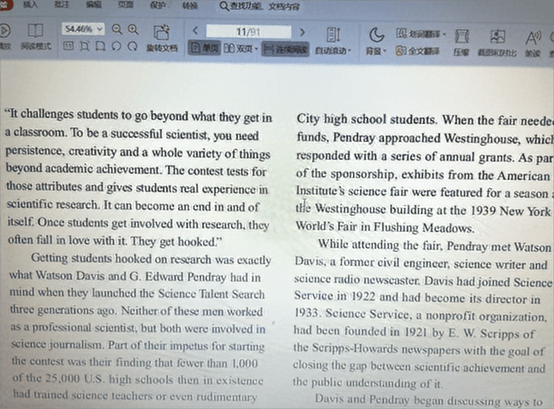Image resolution: width=554 pixels, height=409 pixels.
Task: Open the 保护 (Protect) menu tab
Action: 157,6
